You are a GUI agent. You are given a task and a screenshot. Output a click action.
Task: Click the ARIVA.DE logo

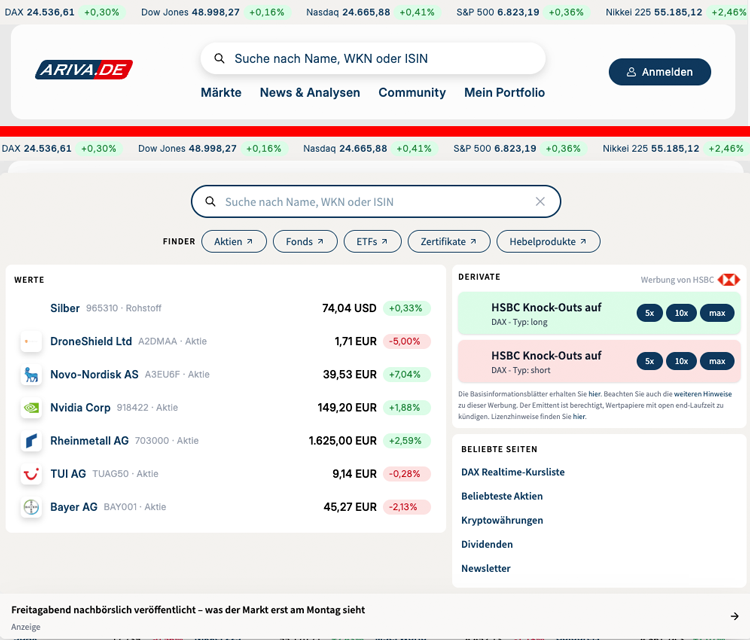tap(84, 70)
